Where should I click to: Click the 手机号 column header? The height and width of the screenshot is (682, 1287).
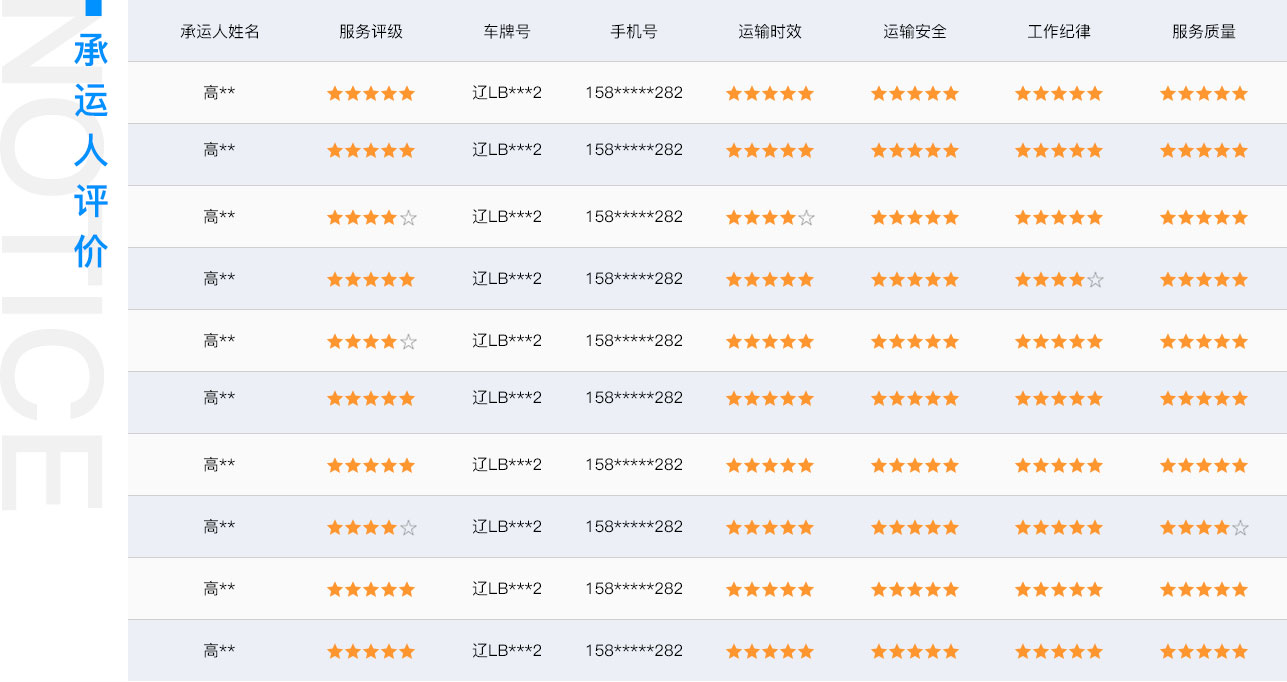634,31
